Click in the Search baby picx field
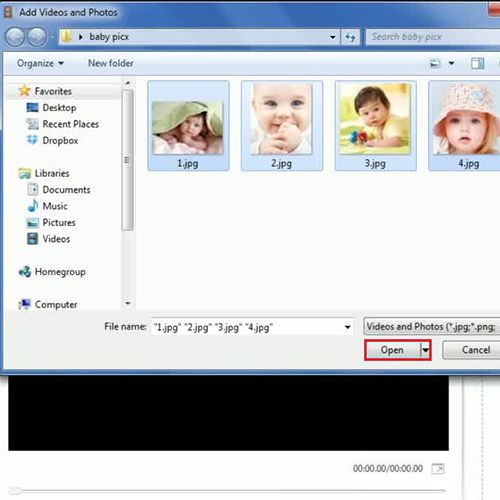The height and width of the screenshot is (500, 500). coord(433,37)
